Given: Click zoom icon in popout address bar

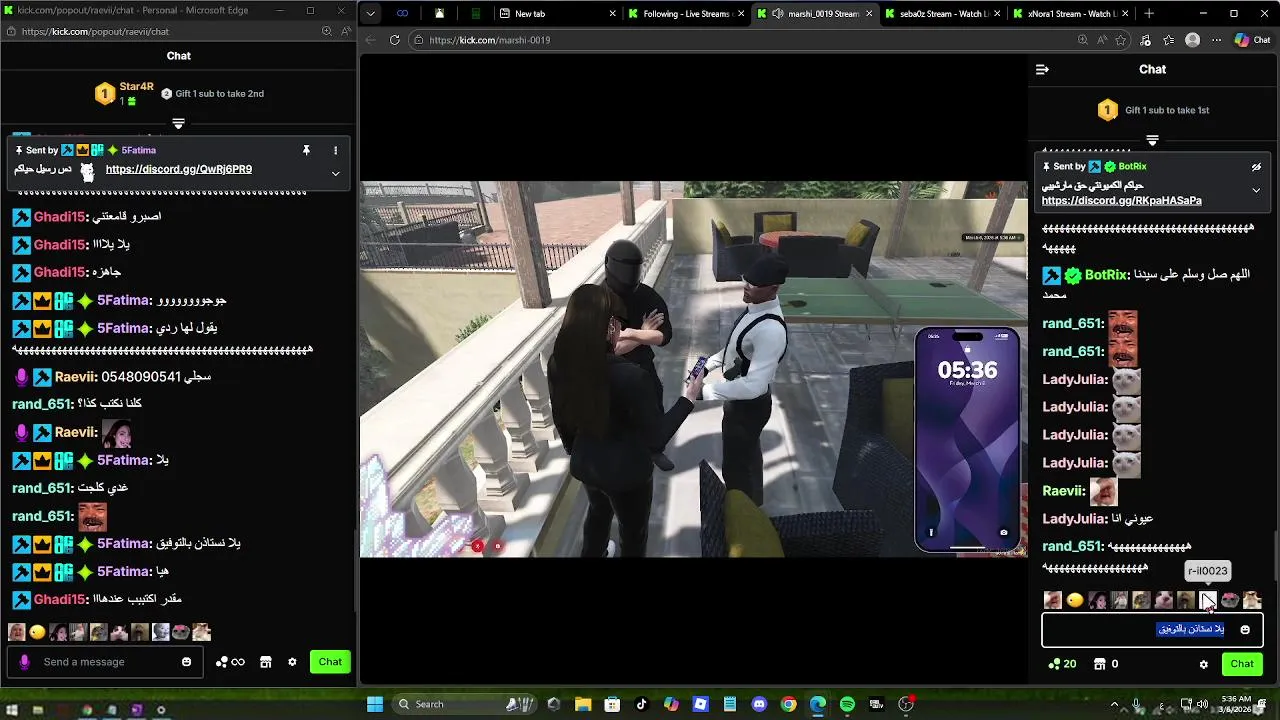Looking at the screenshot, I should click(326, 31).
